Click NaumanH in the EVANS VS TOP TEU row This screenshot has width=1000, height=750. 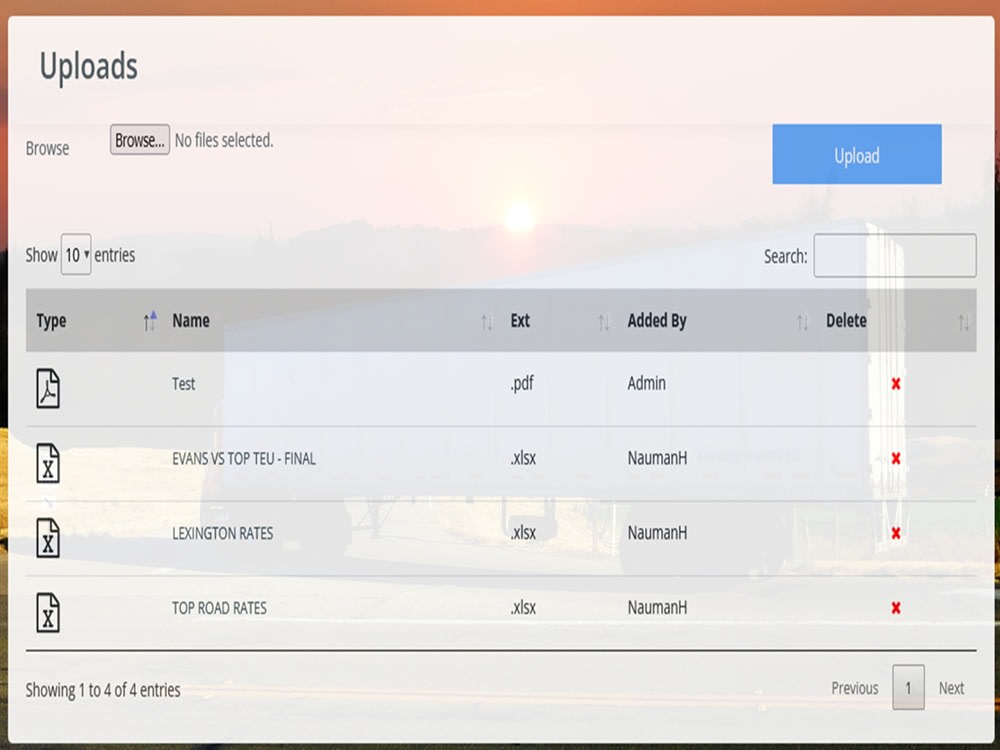(x=658, y=458)
